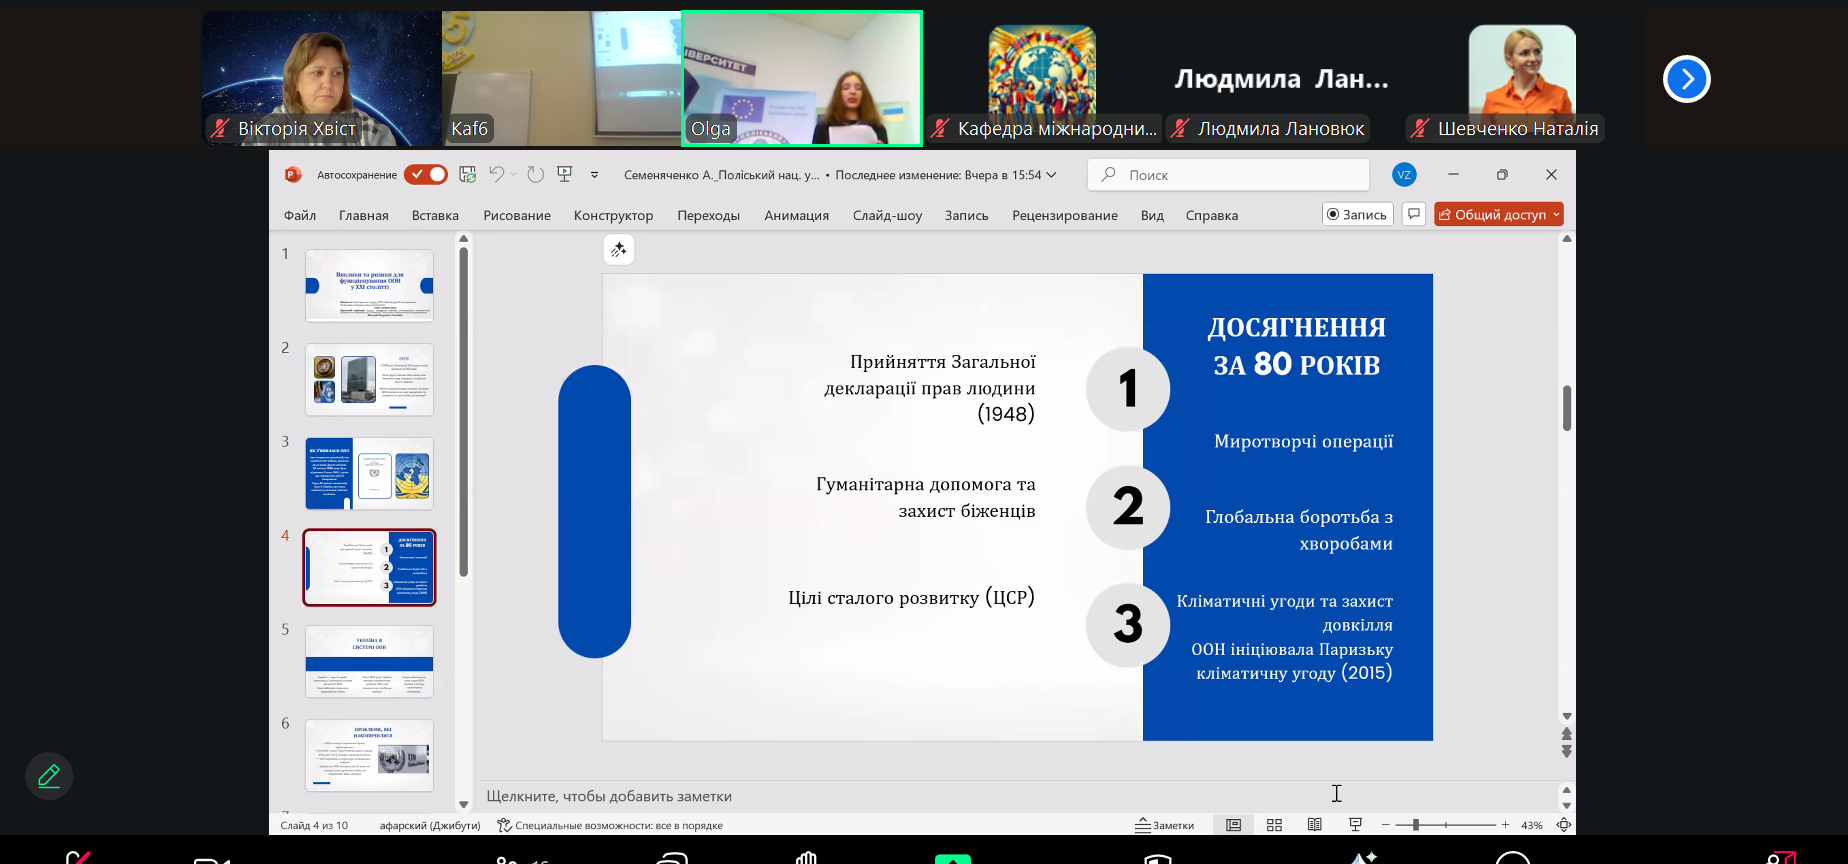Viewport: 1848px width, 864px height.
Task: Expand file name and last-modified dropdown
Action: point(1050,175)
